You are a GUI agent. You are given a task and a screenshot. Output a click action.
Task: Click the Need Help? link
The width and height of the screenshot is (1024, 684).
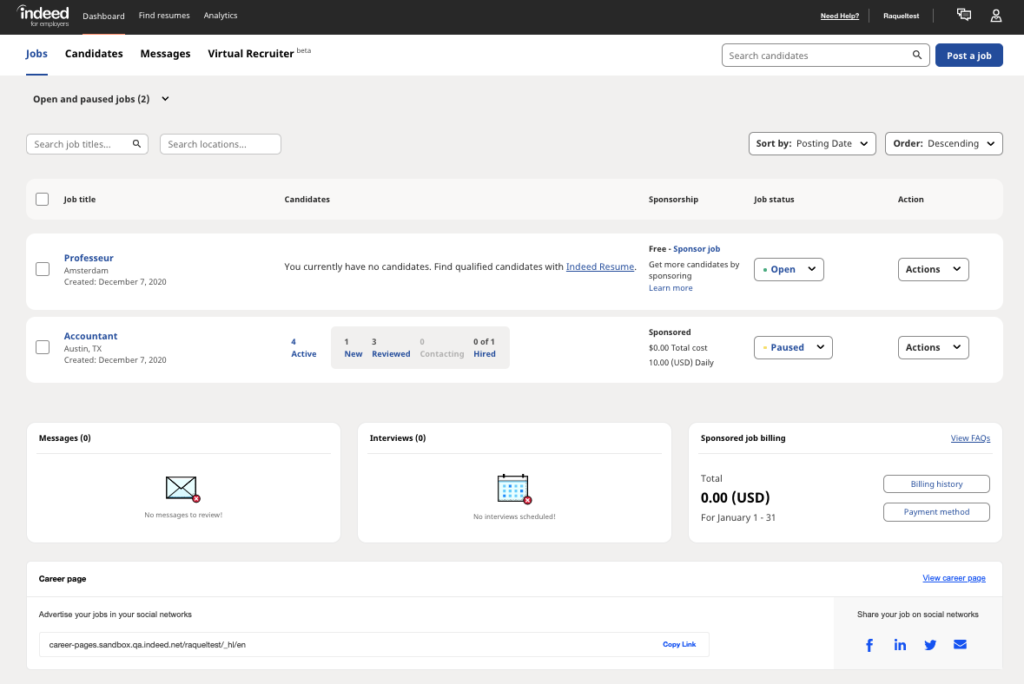tap(839, 16)
